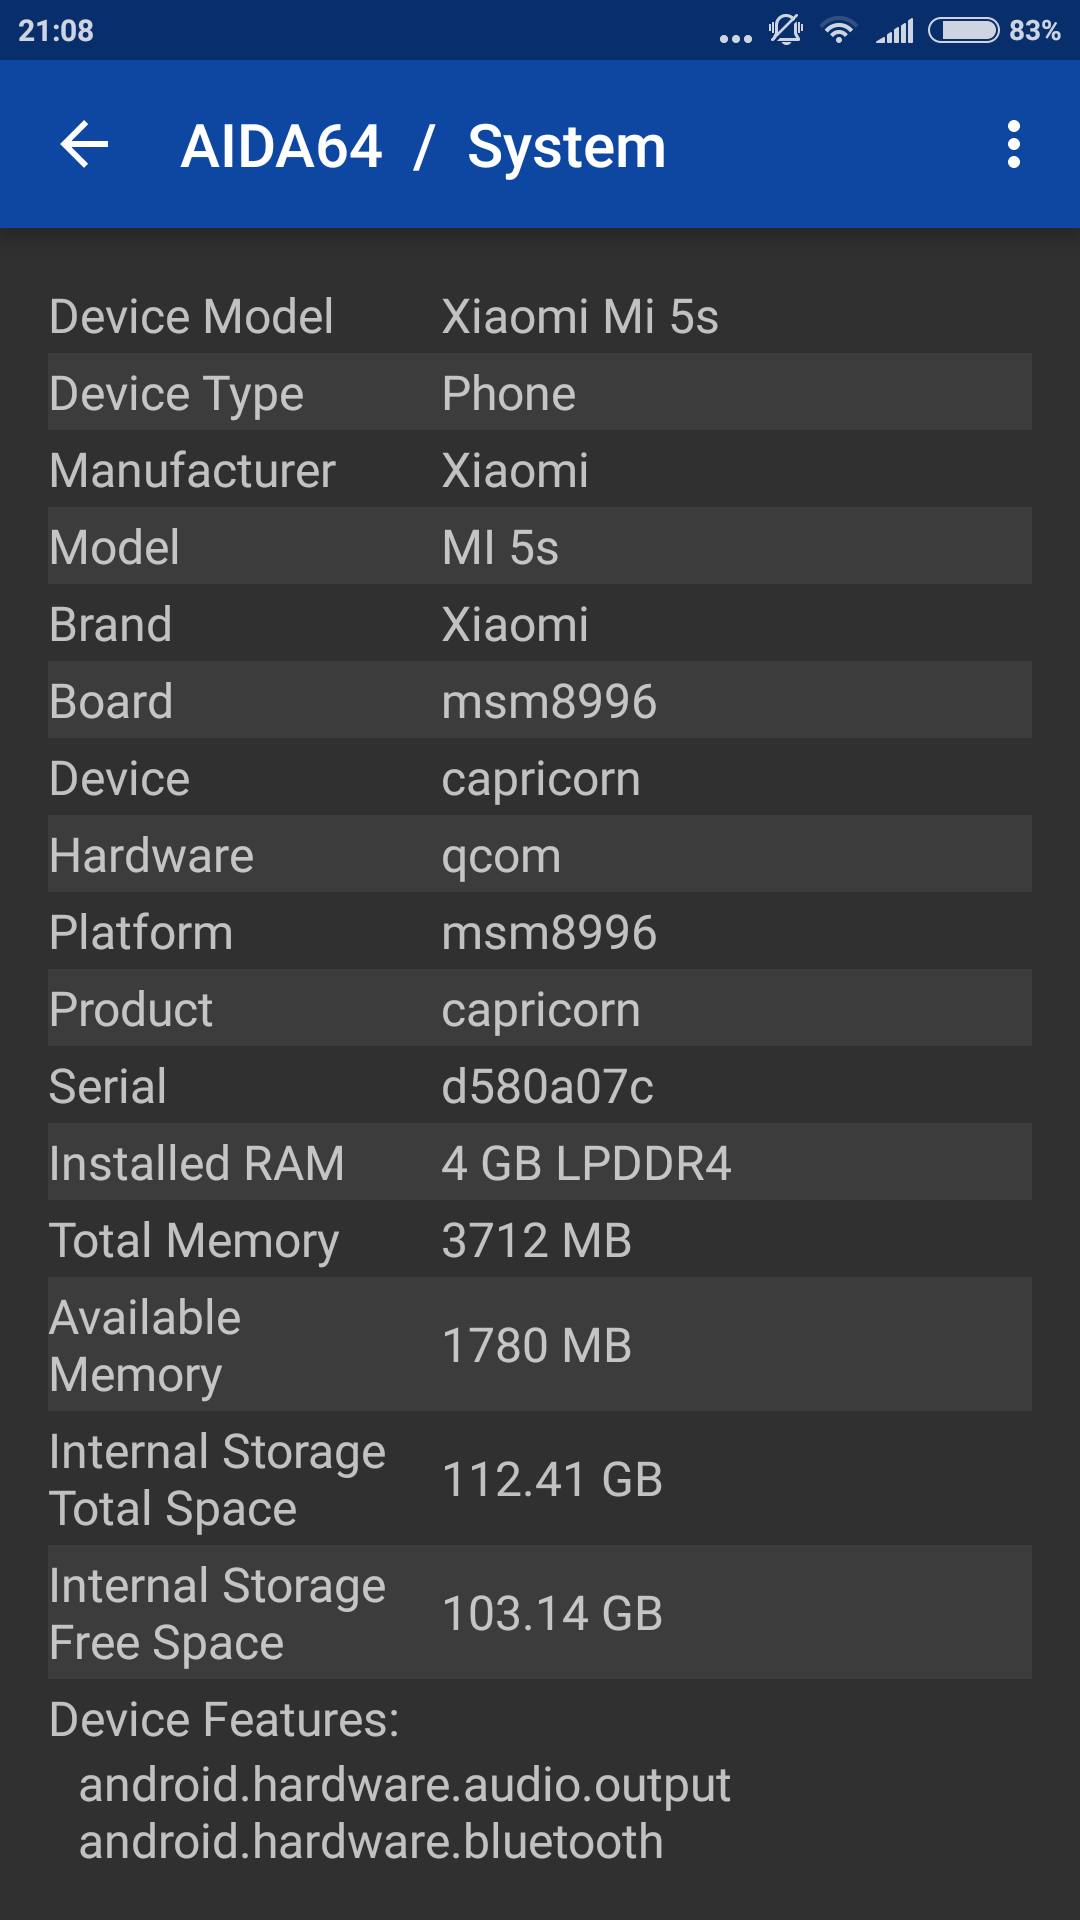Tap the muted notification bell icon
This screenshot has height=1920, width=1080.
coord(786,30)
